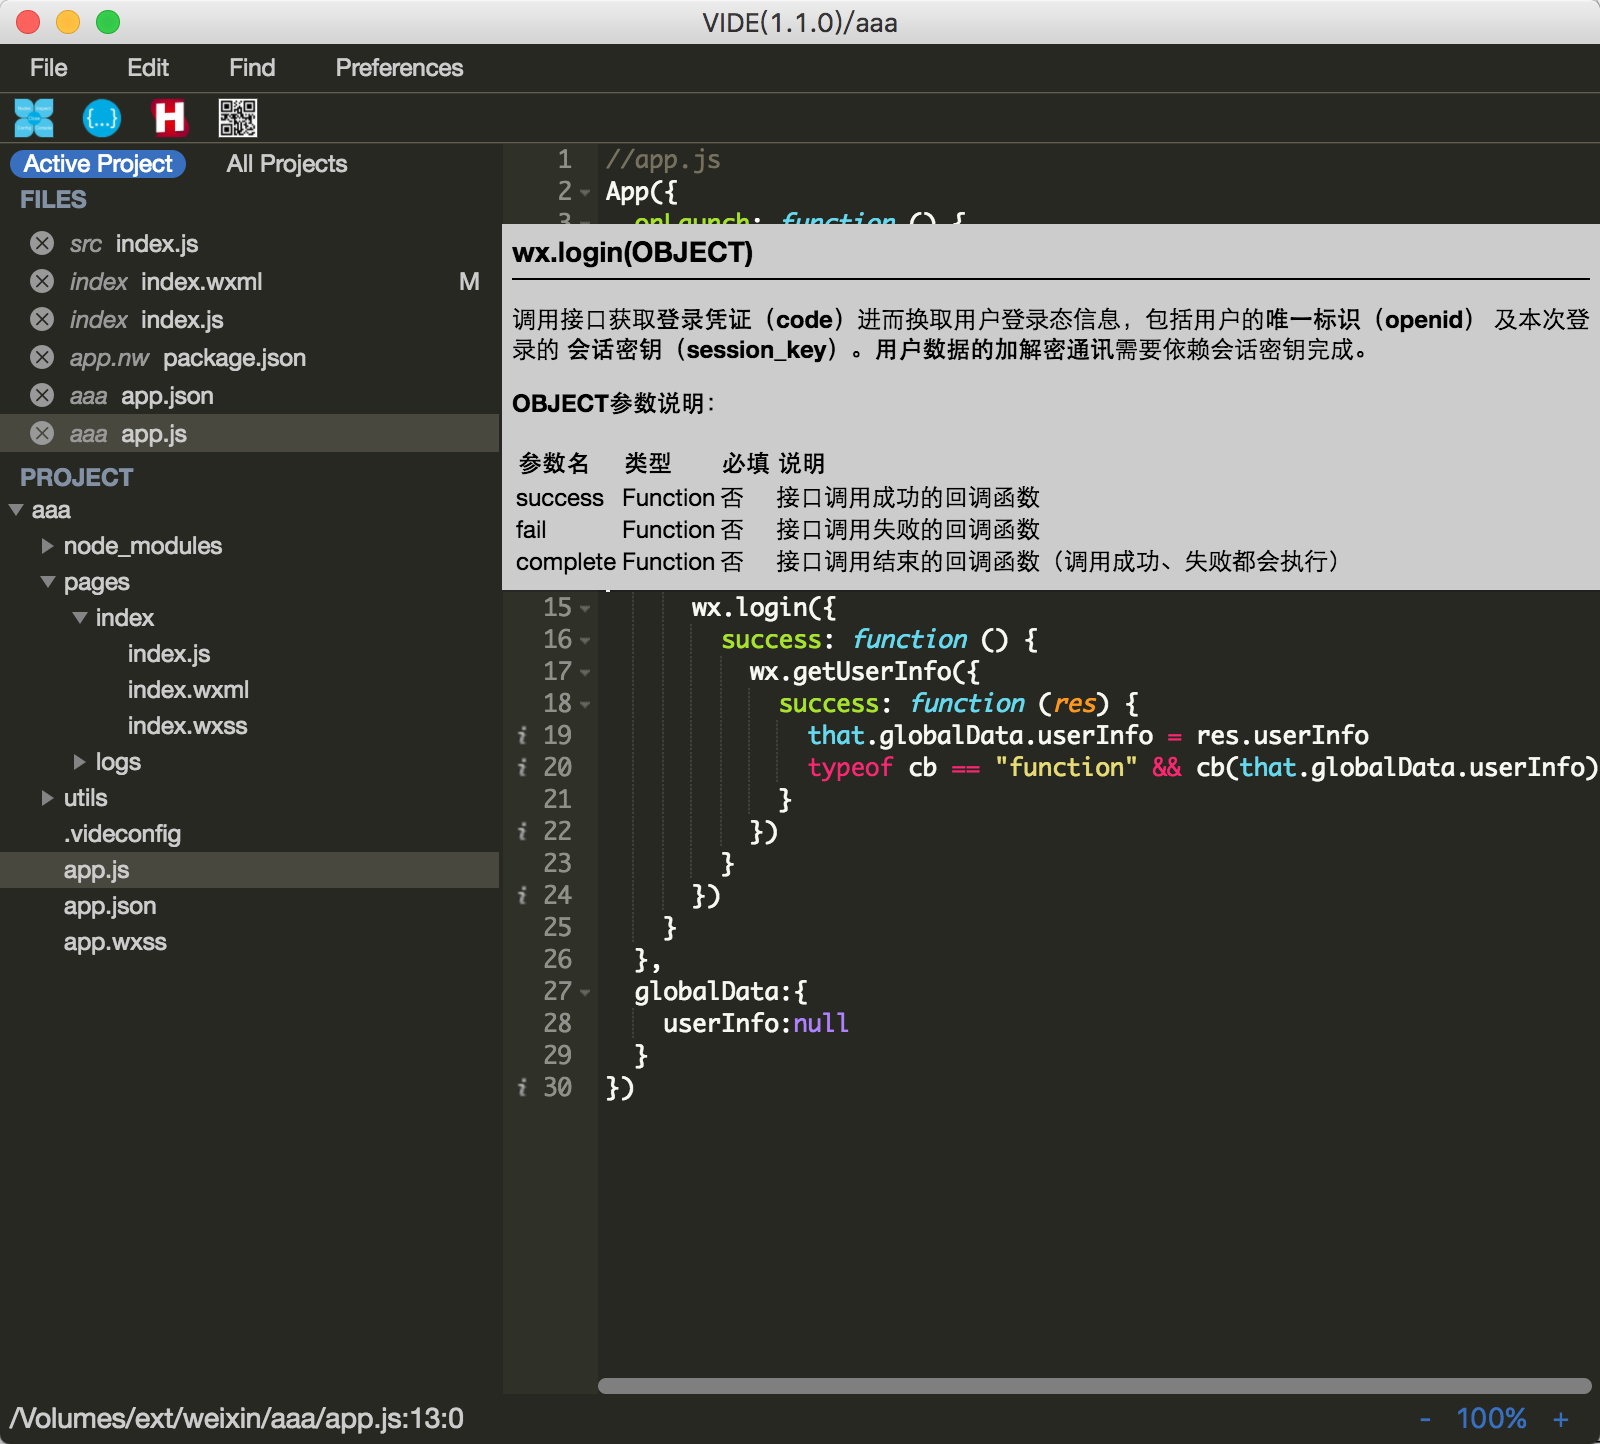Viewport: 1600px width, 1444px height.
Task: Decrease zoom with the minus button
Action: click(1425, 1418)
